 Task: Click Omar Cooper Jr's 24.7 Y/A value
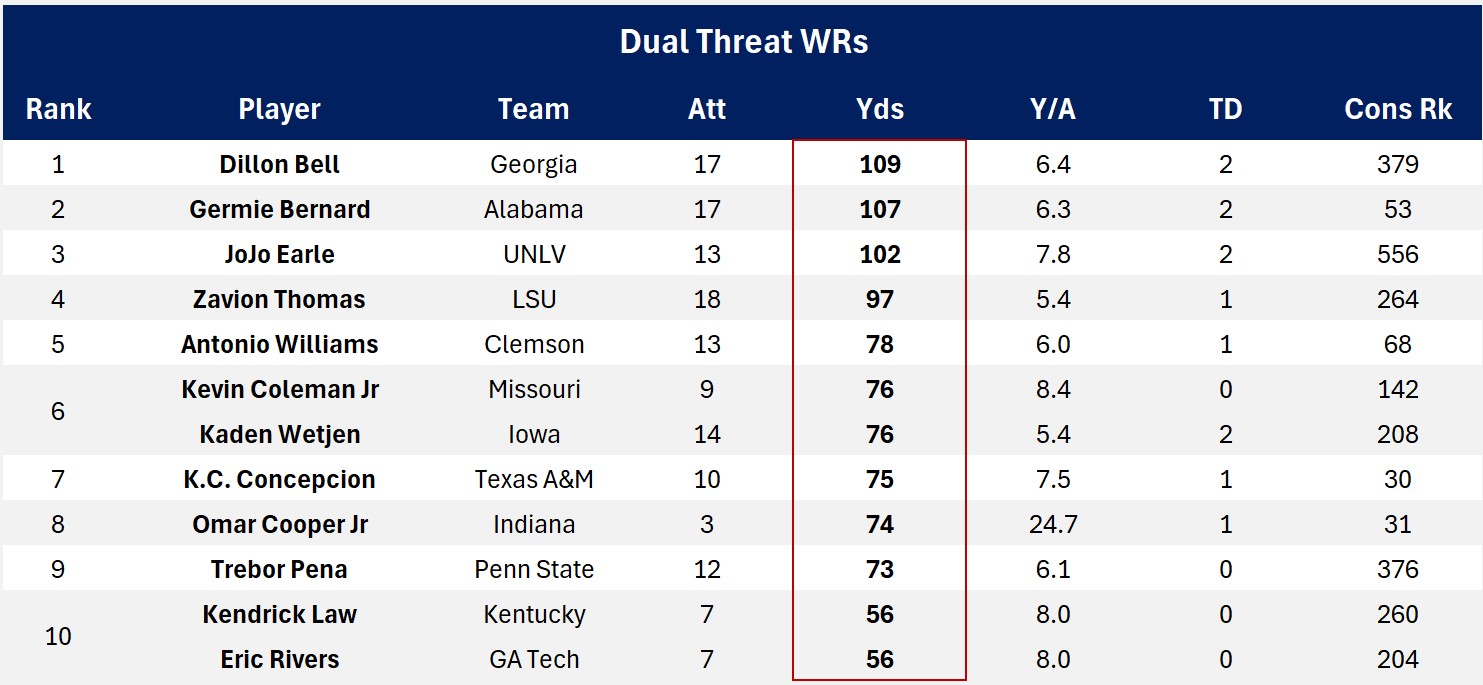point(1053,524)
